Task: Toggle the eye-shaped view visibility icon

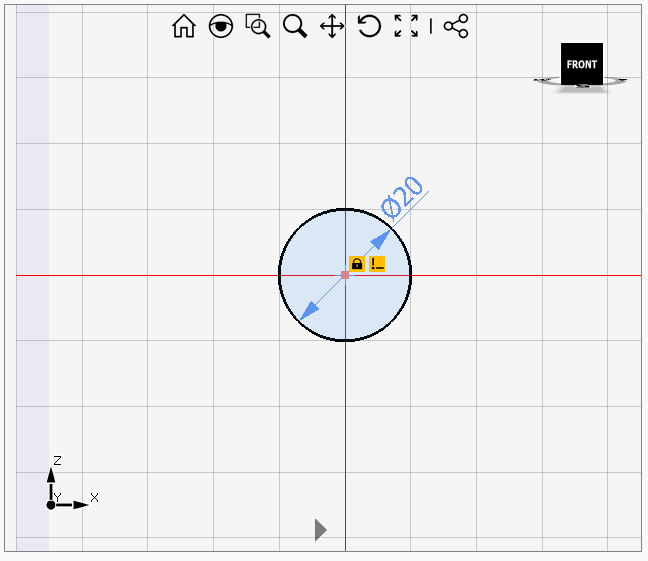Action: coord(221,27)
